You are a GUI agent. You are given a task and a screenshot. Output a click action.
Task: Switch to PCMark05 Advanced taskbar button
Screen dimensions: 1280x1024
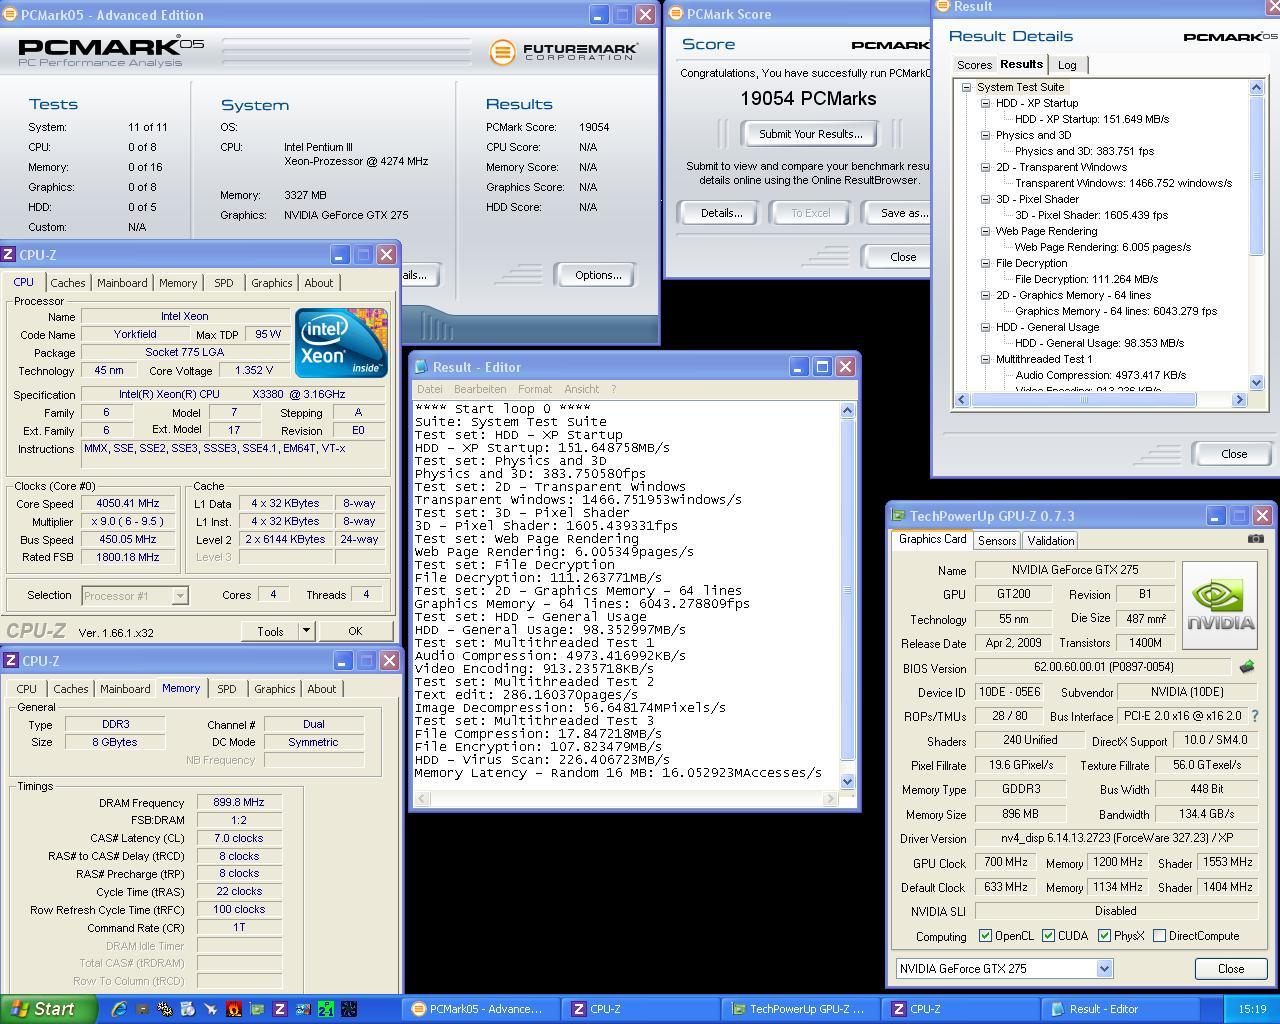click(478, 1009)
